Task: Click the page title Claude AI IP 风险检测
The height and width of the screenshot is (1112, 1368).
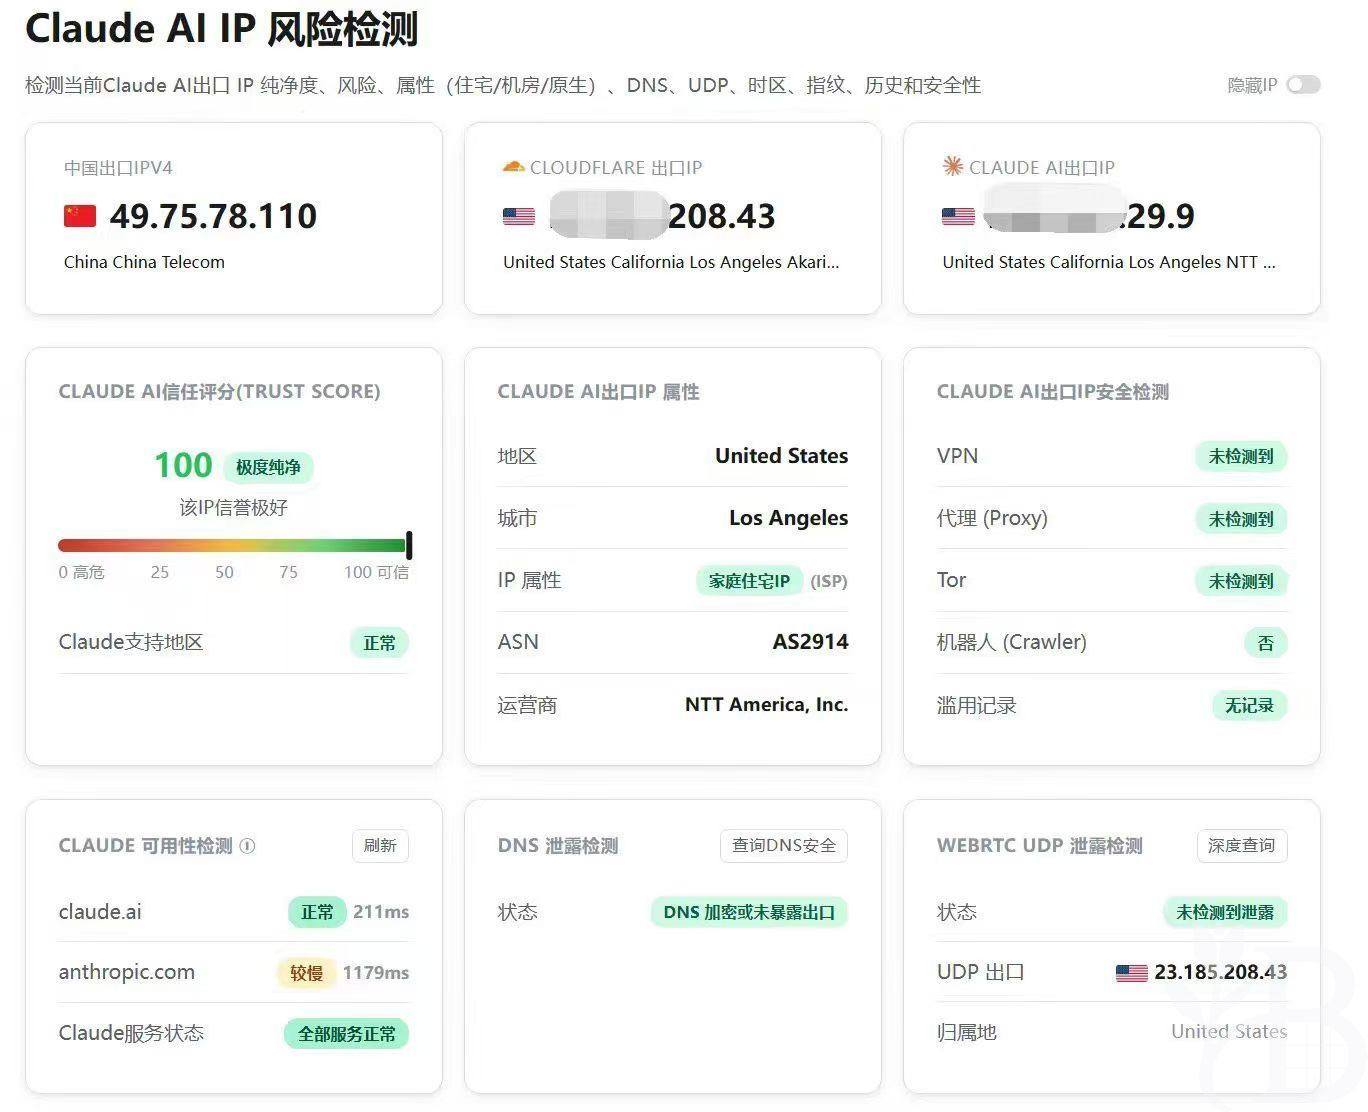Action: (221, 29)
